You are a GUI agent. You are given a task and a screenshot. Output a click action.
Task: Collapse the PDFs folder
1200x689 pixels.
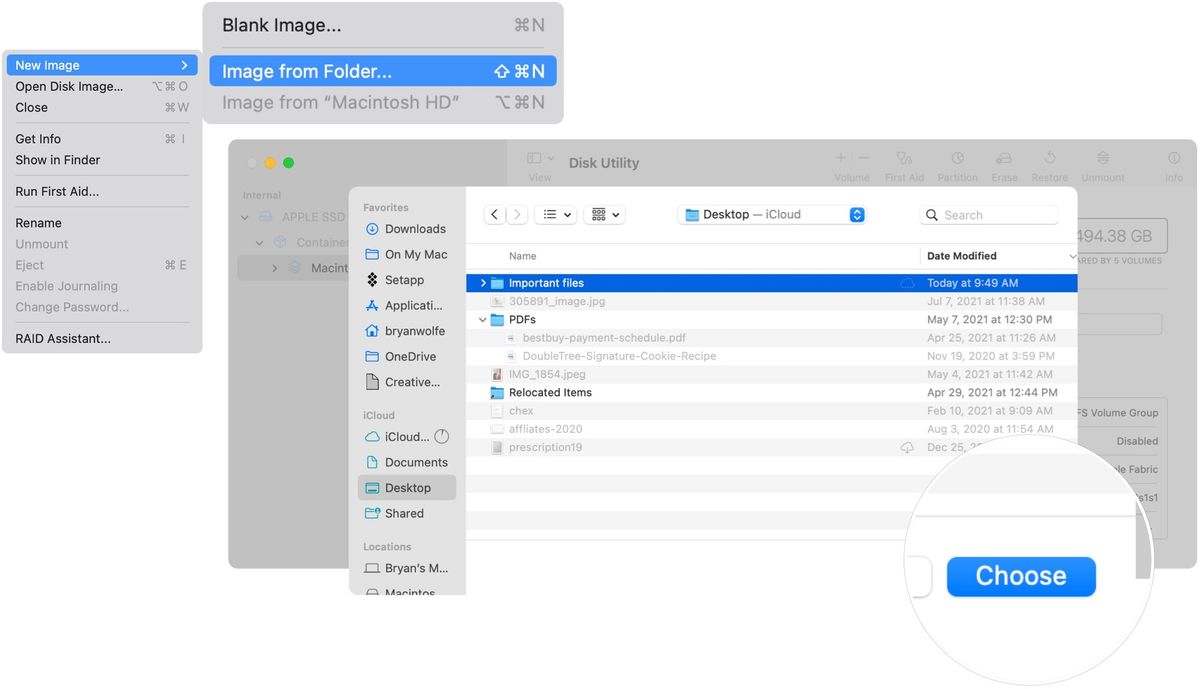click(x=482, y=319)
